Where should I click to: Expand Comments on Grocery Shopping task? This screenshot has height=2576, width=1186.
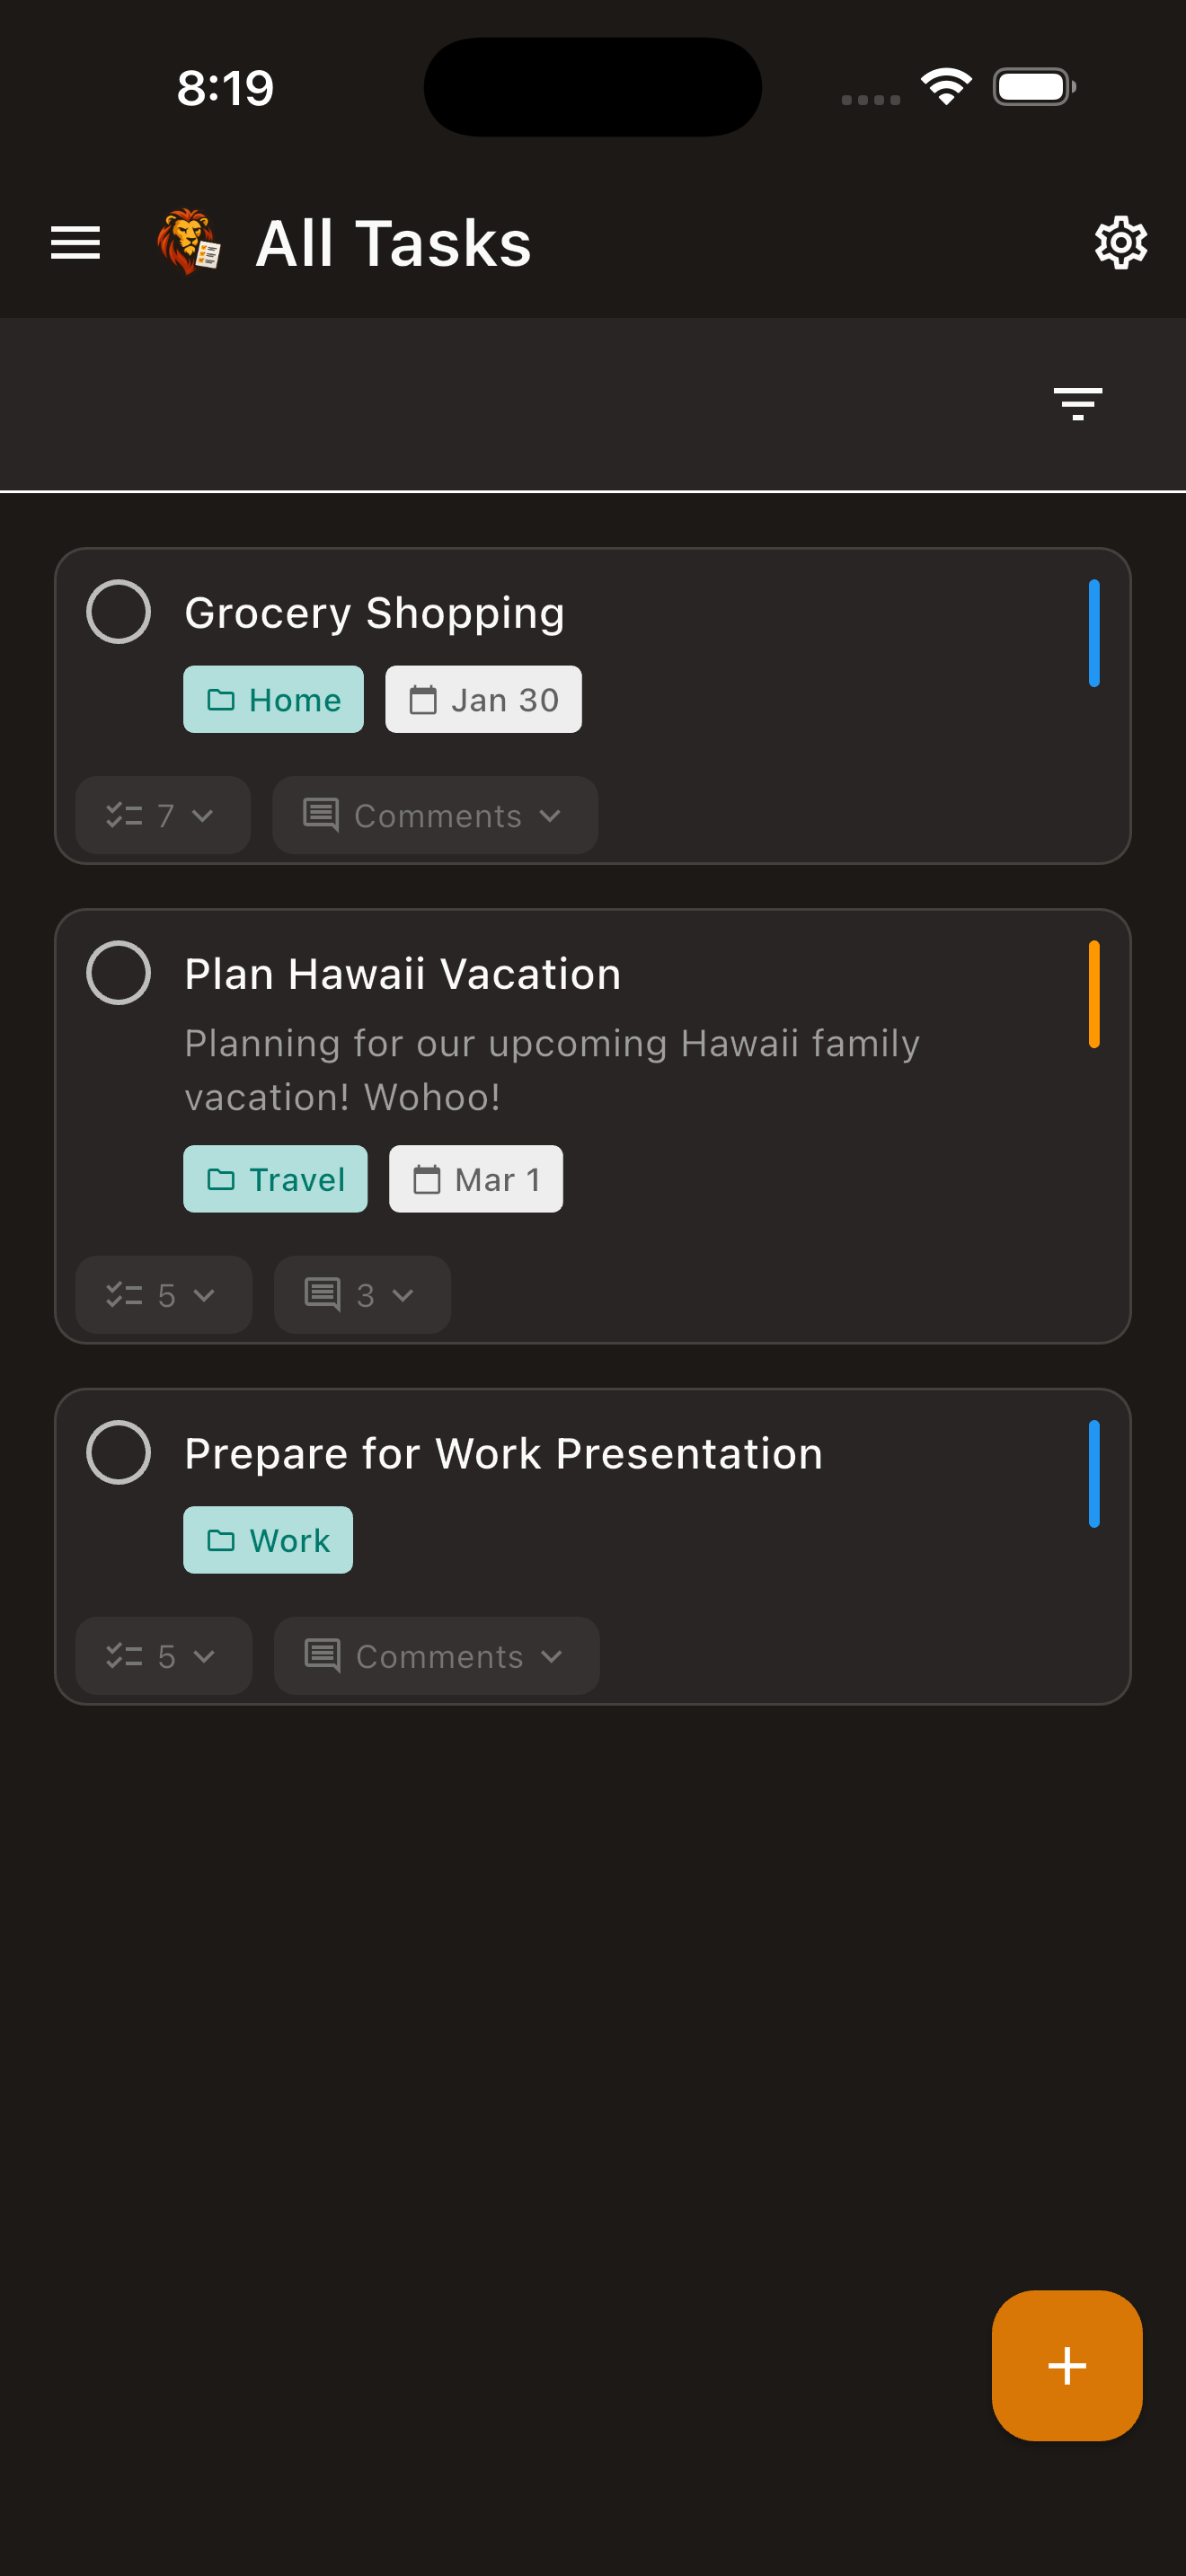[435, 816]
